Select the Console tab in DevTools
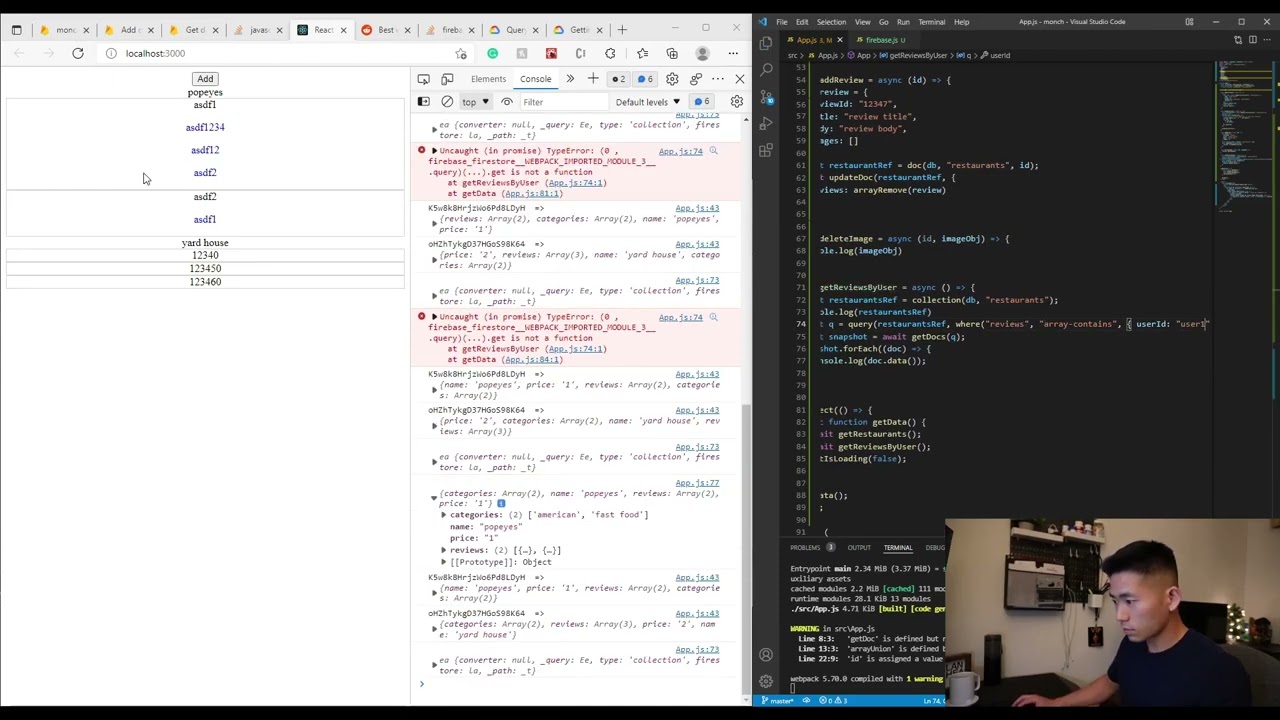Screen dimensions: 1280x720 pyautogui.click(x=535, y=79)
